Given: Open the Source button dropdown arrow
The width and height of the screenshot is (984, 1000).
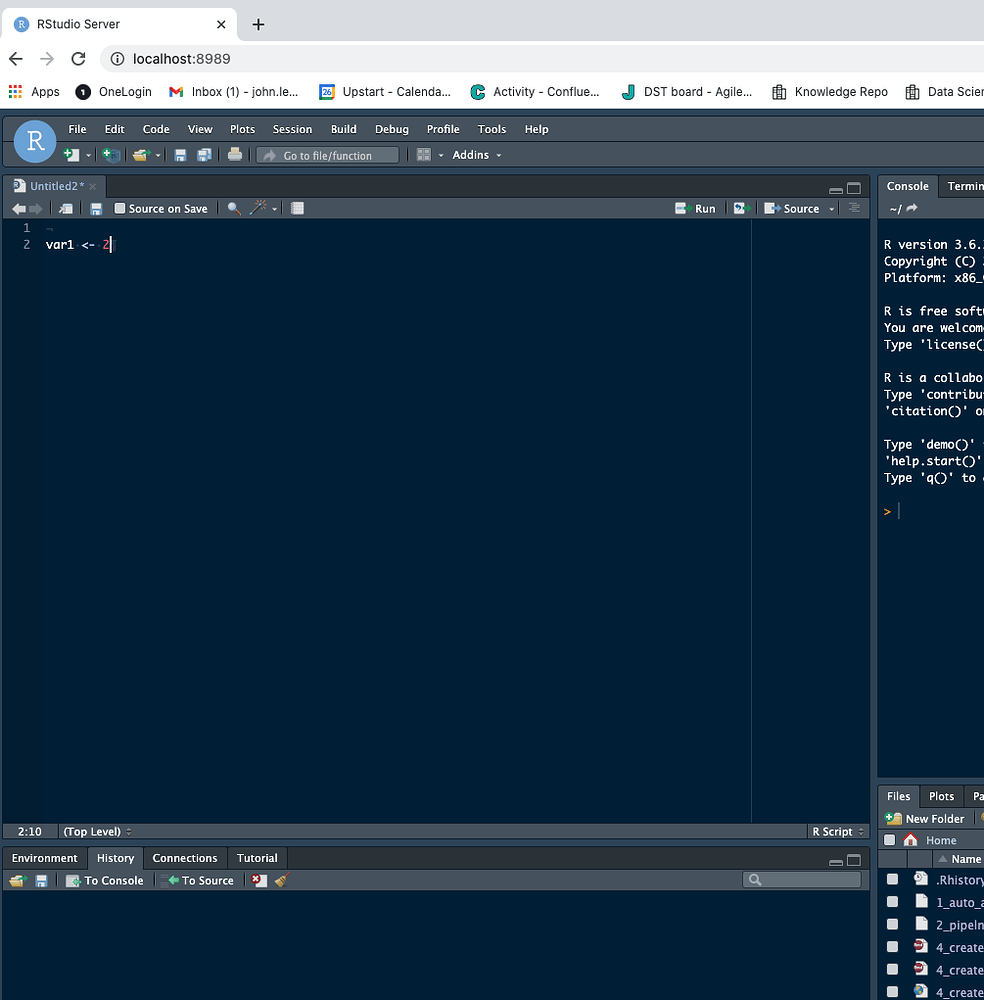Looking at the screenshot, I should 832,209.
